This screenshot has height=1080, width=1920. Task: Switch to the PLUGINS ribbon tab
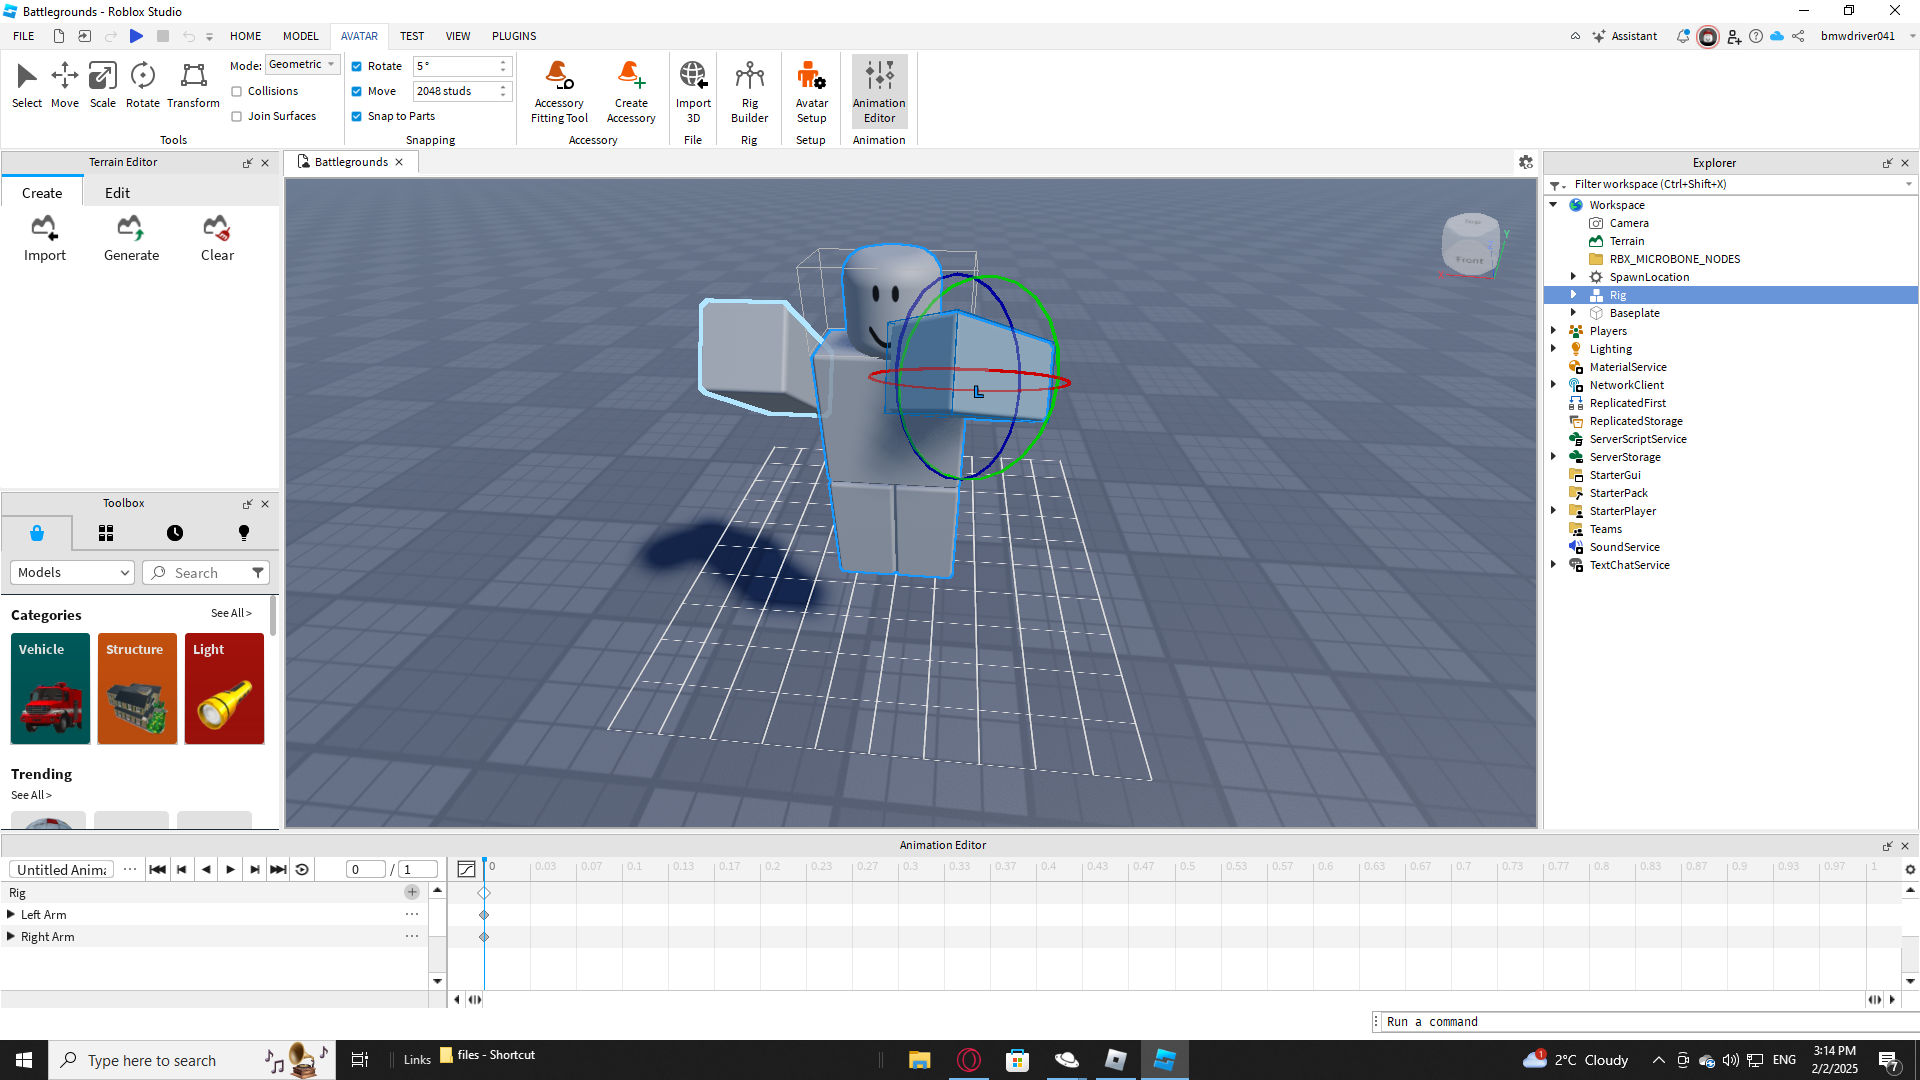(x=513, y=36)
